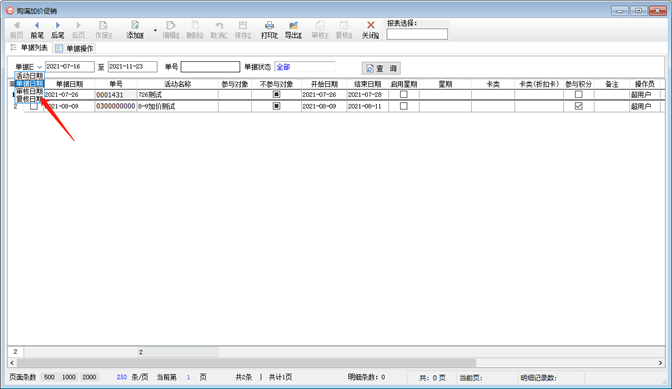Focus the 单号 input field
This screenshot has height=389, width=672.
coord(210,67)
